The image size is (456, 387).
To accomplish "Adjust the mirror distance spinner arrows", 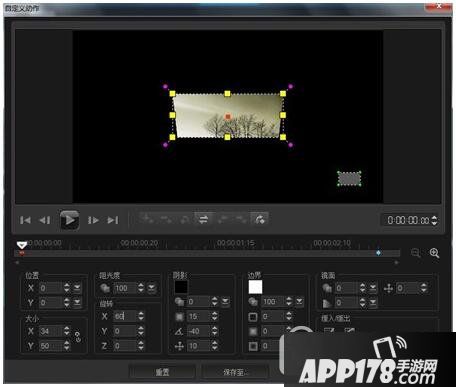I will pyautogui.click(x=424, y=288).
